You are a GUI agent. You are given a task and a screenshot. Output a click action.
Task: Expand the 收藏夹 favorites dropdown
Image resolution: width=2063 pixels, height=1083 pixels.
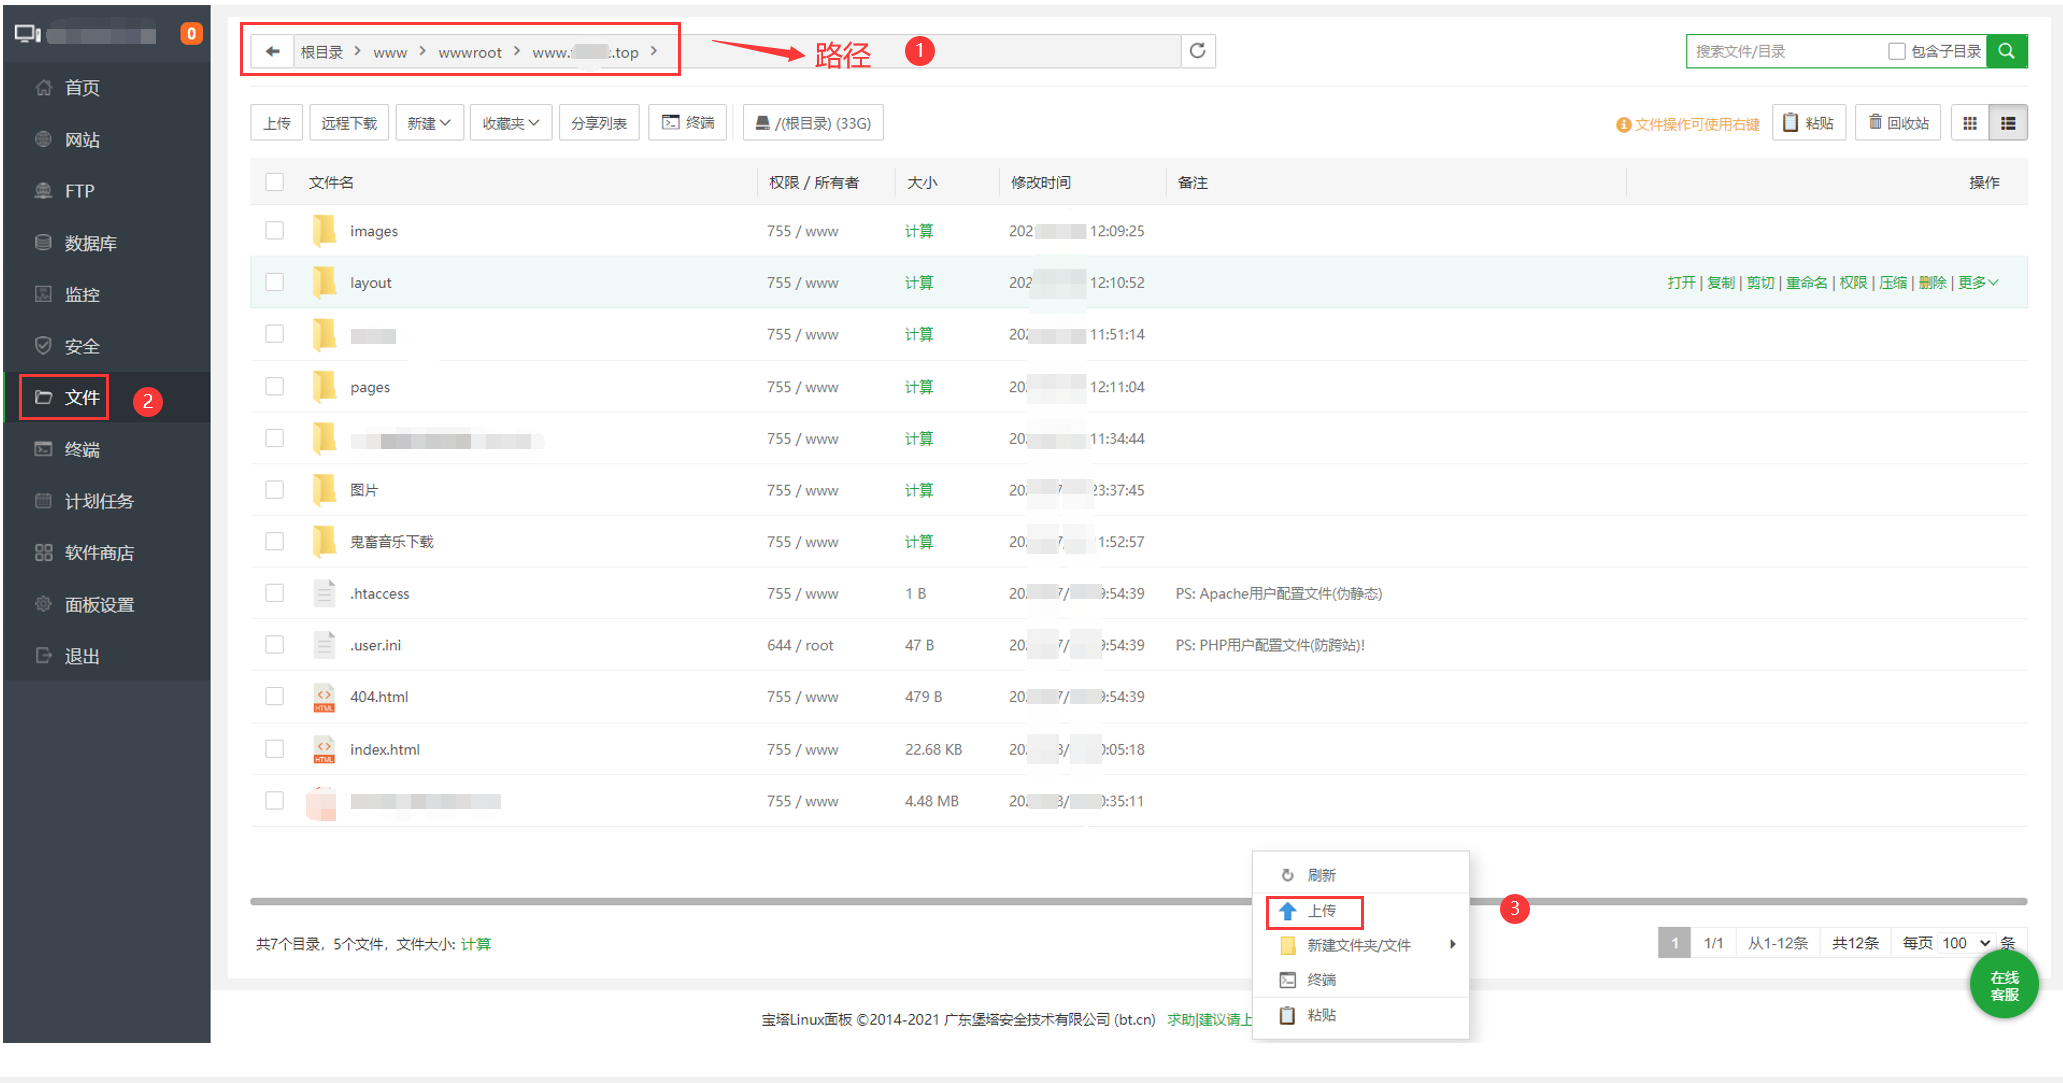coord(511,123)
